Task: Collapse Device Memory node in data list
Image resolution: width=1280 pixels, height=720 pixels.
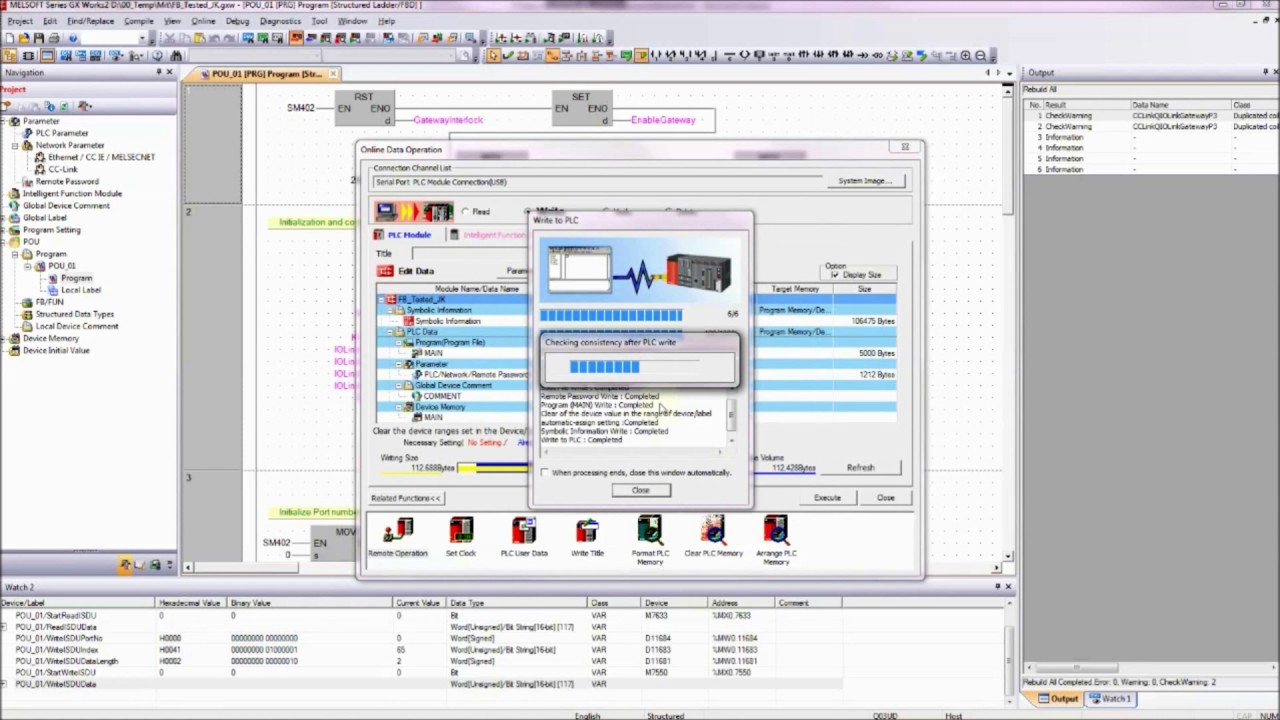Action: click(397, 407)
